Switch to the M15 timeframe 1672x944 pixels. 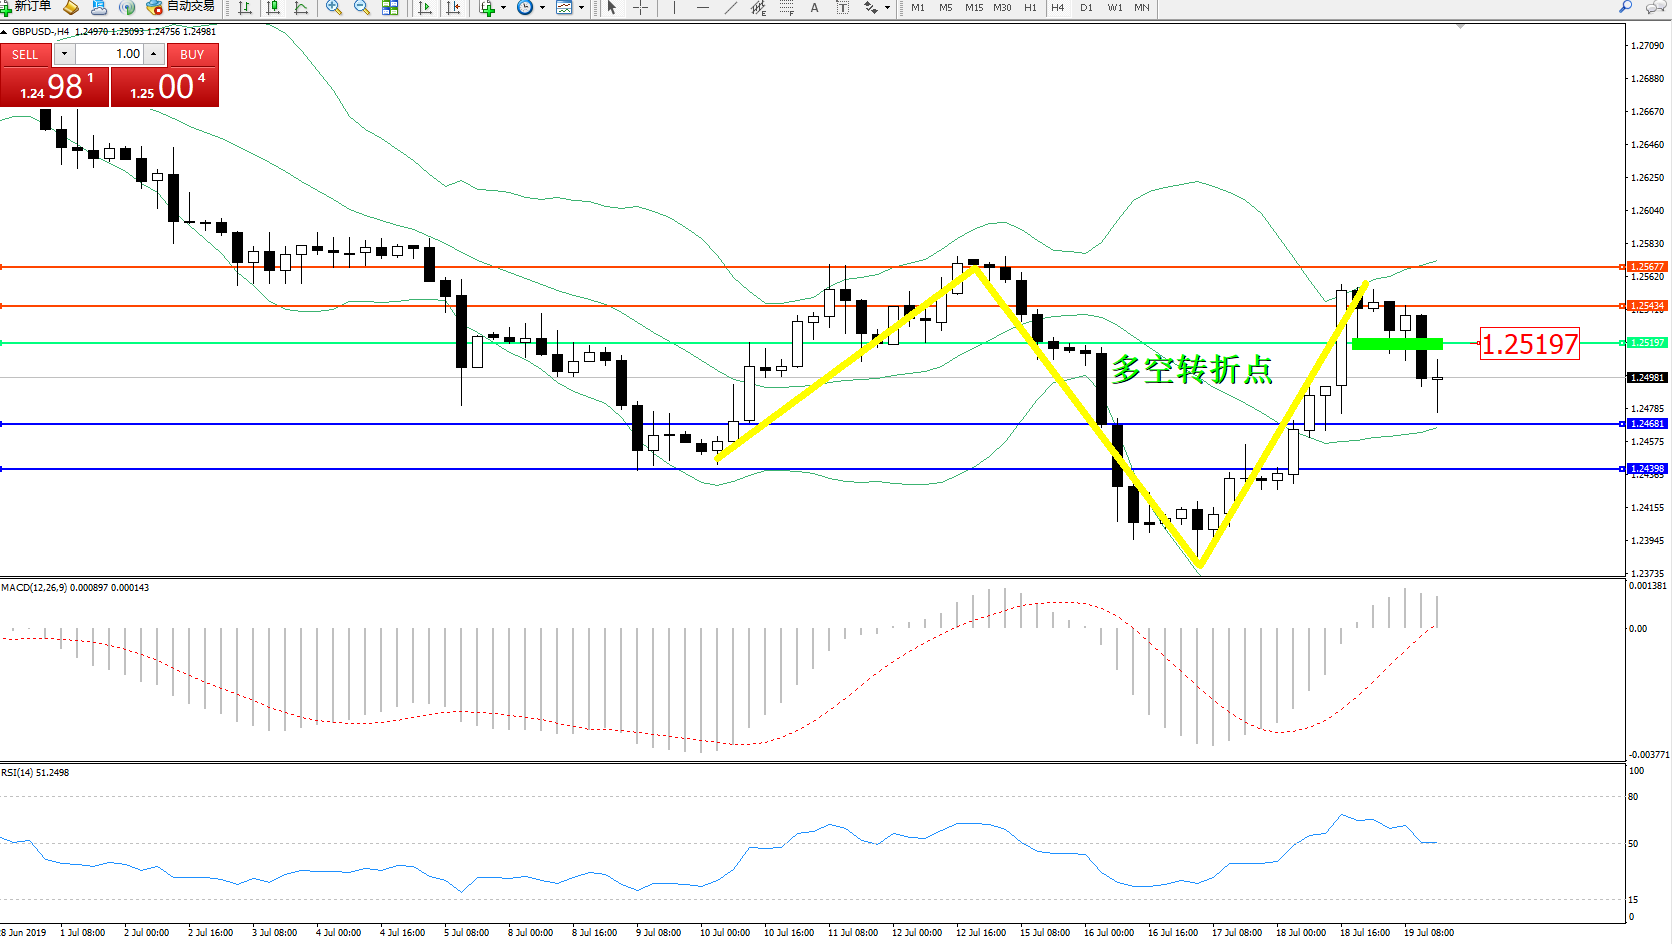[x=973, y=8]
